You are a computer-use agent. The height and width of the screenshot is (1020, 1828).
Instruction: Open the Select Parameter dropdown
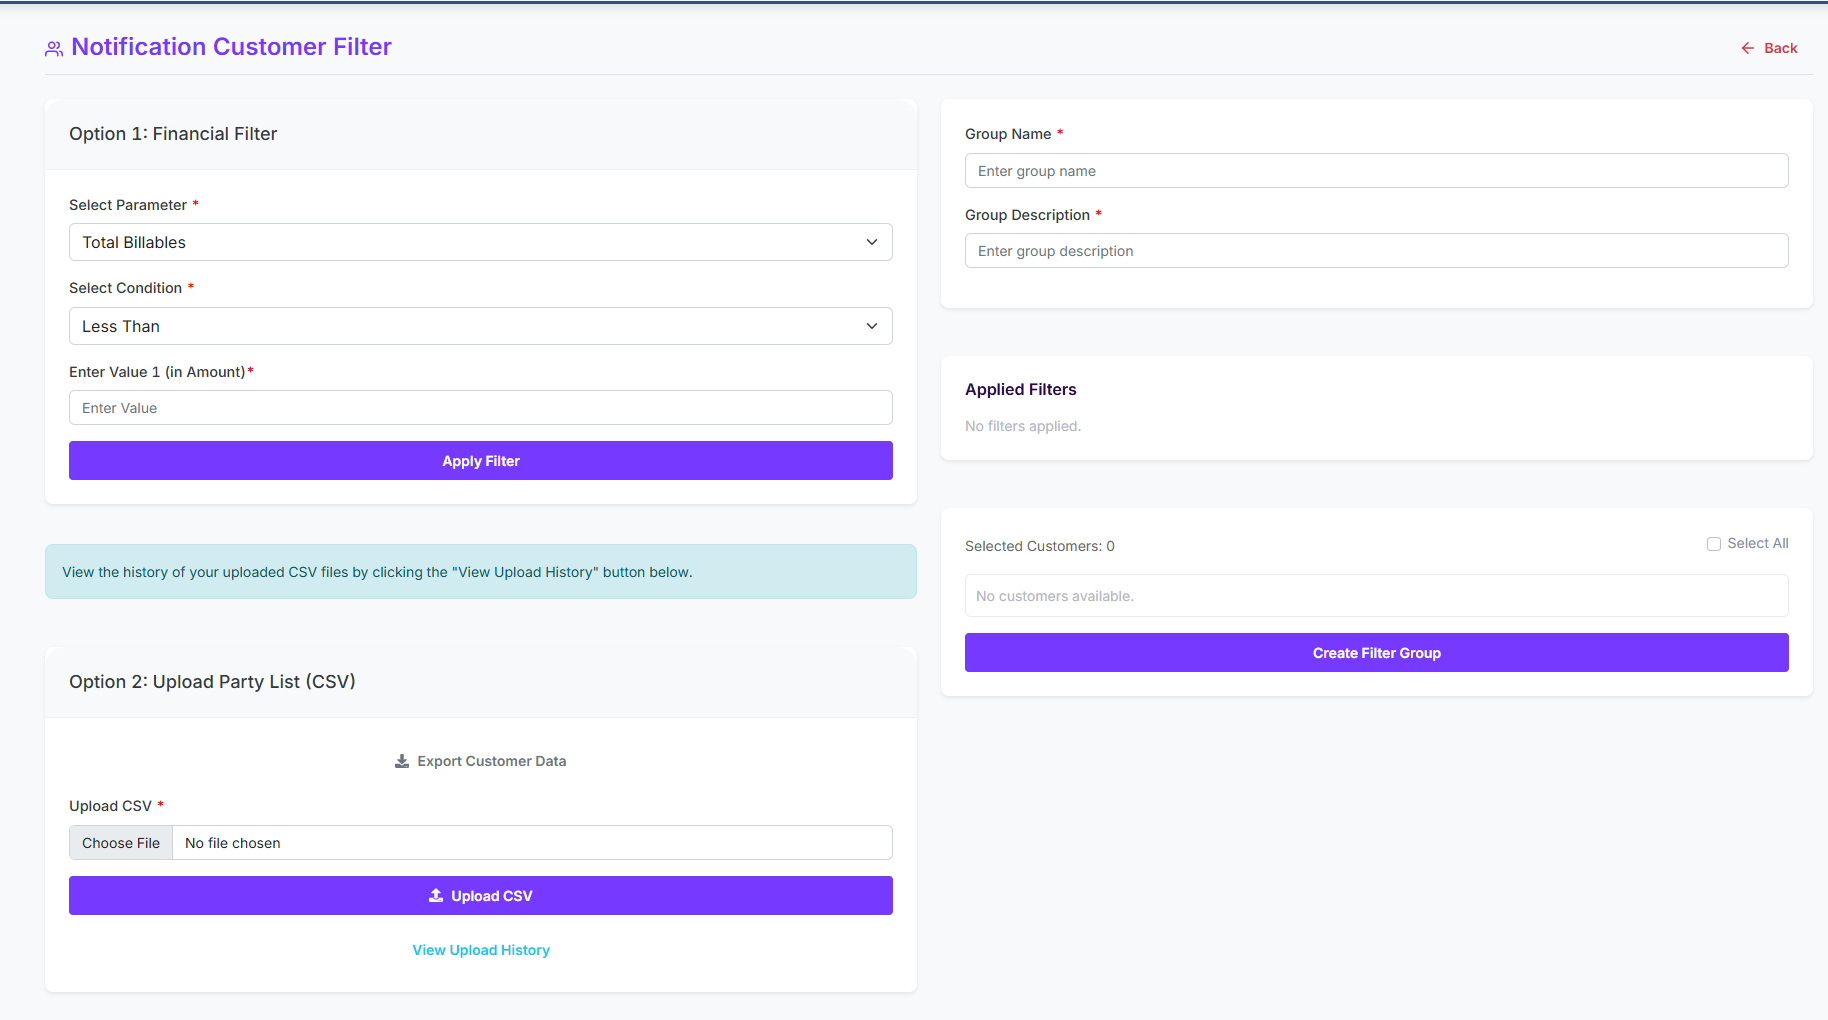[x=481, y=242]
